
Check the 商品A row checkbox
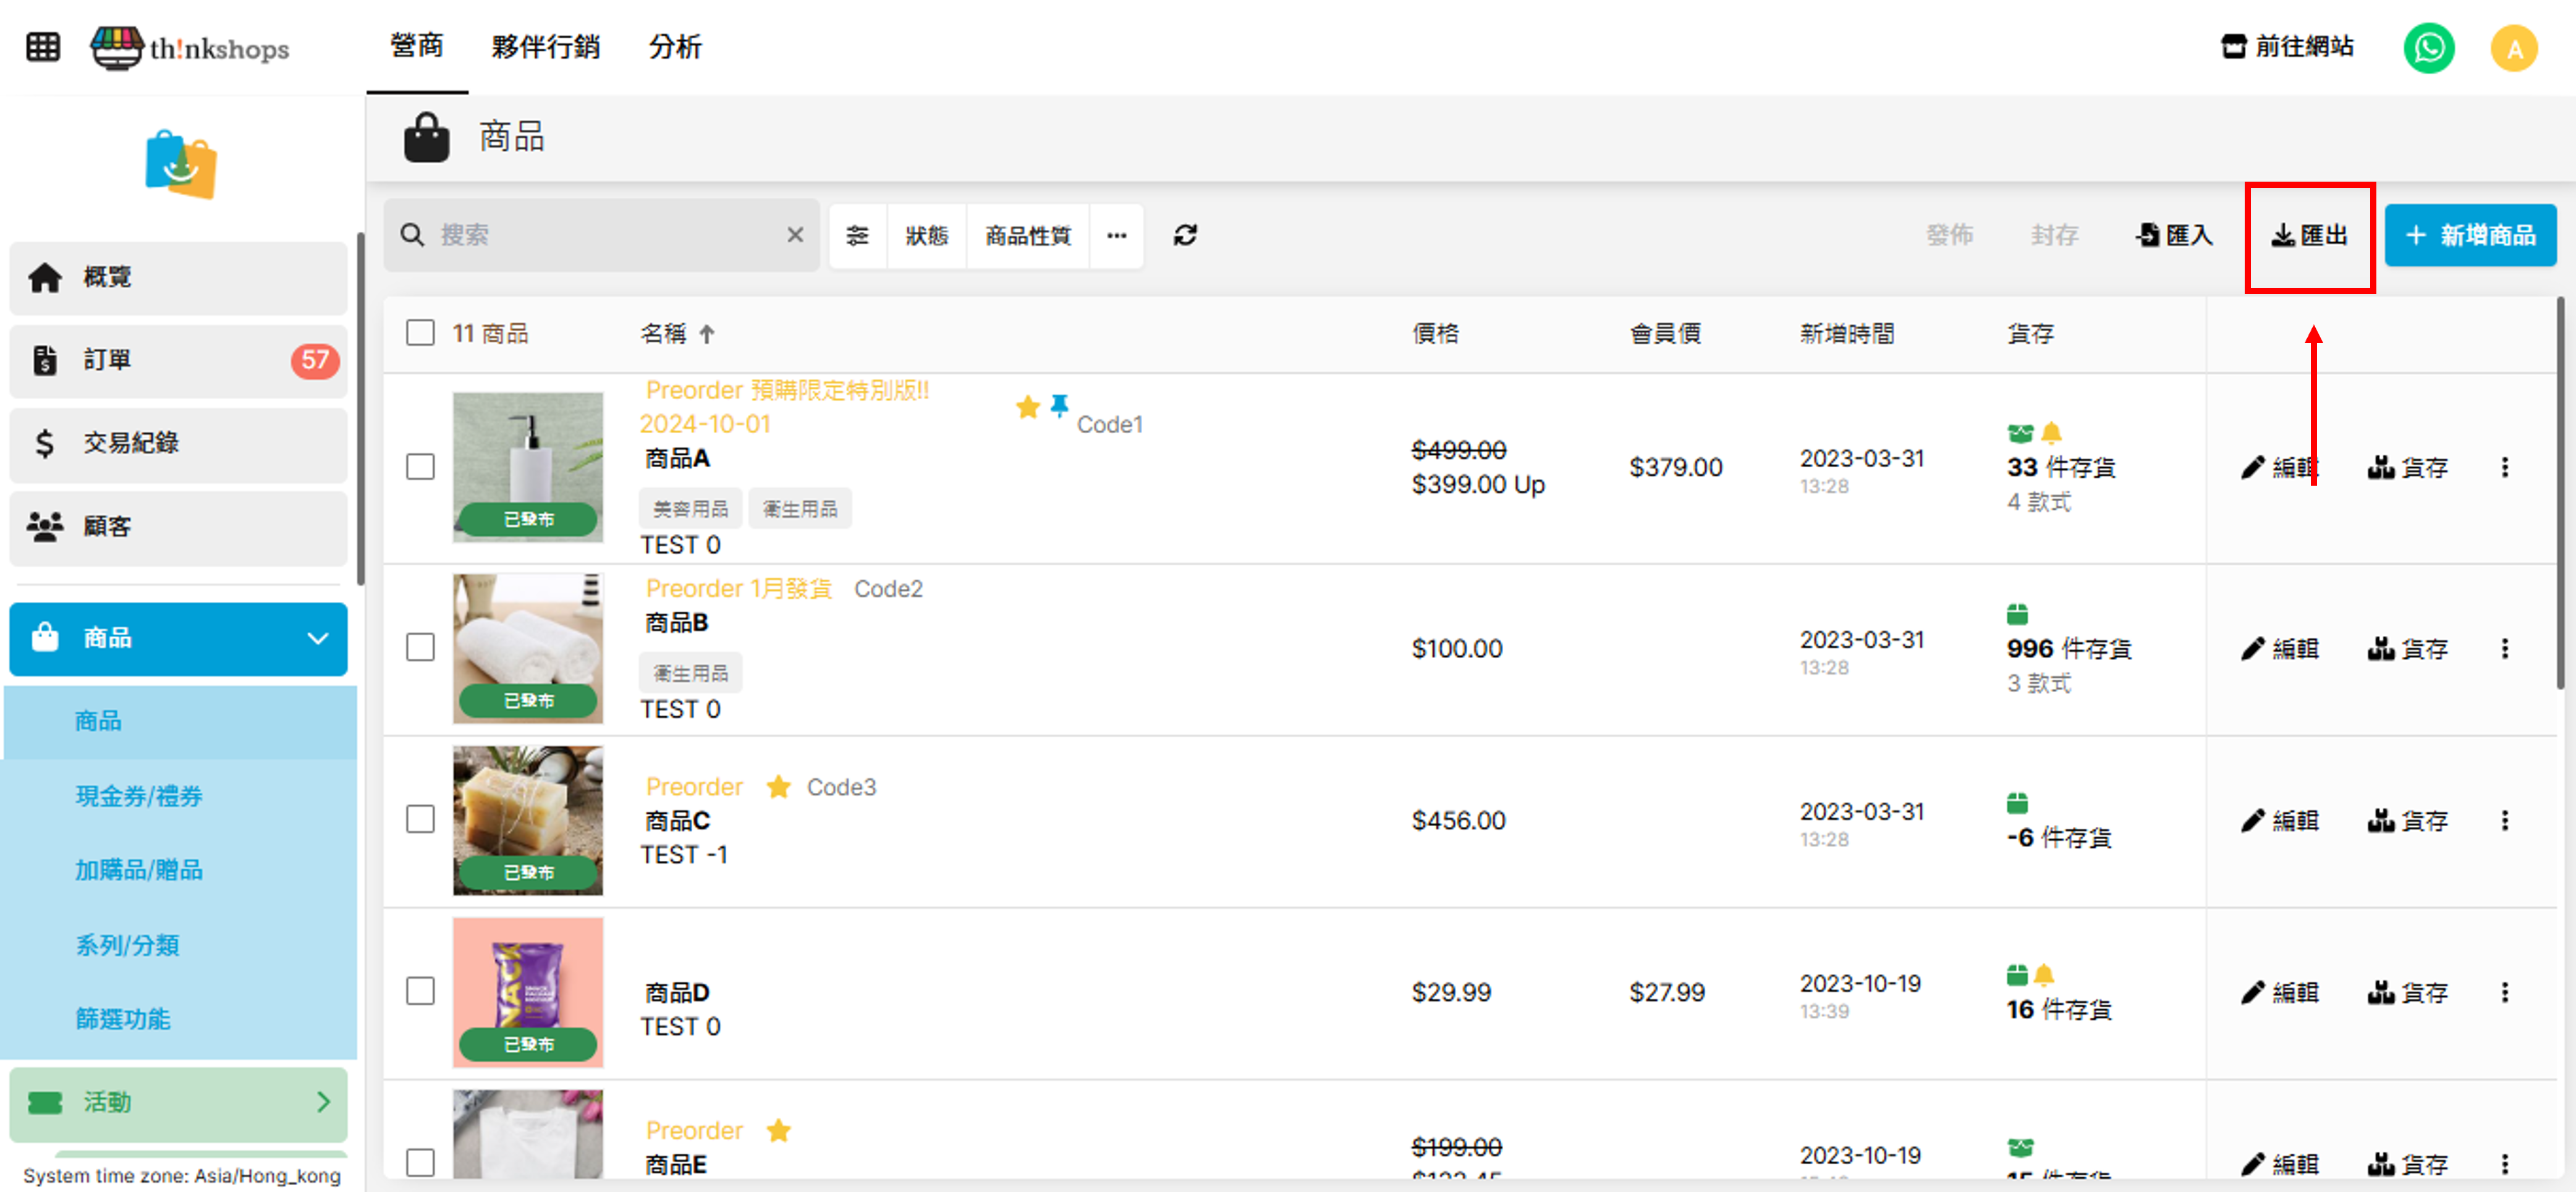[420, 467]
